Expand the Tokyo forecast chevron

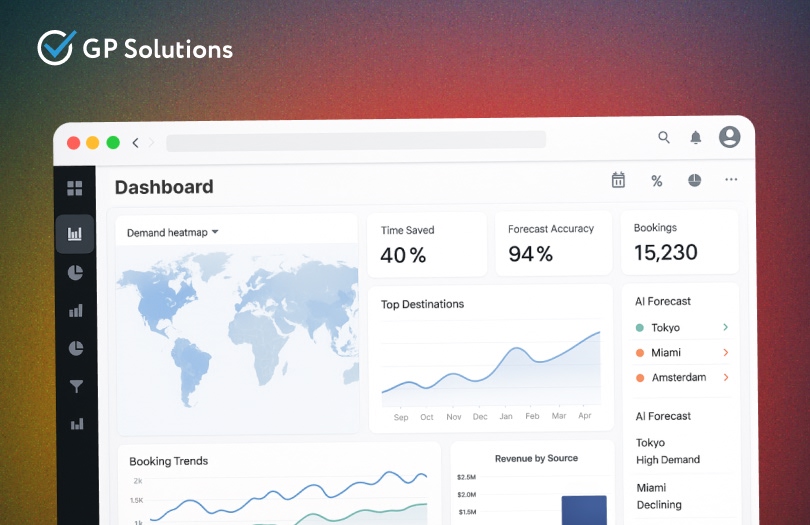pos(725,327)
